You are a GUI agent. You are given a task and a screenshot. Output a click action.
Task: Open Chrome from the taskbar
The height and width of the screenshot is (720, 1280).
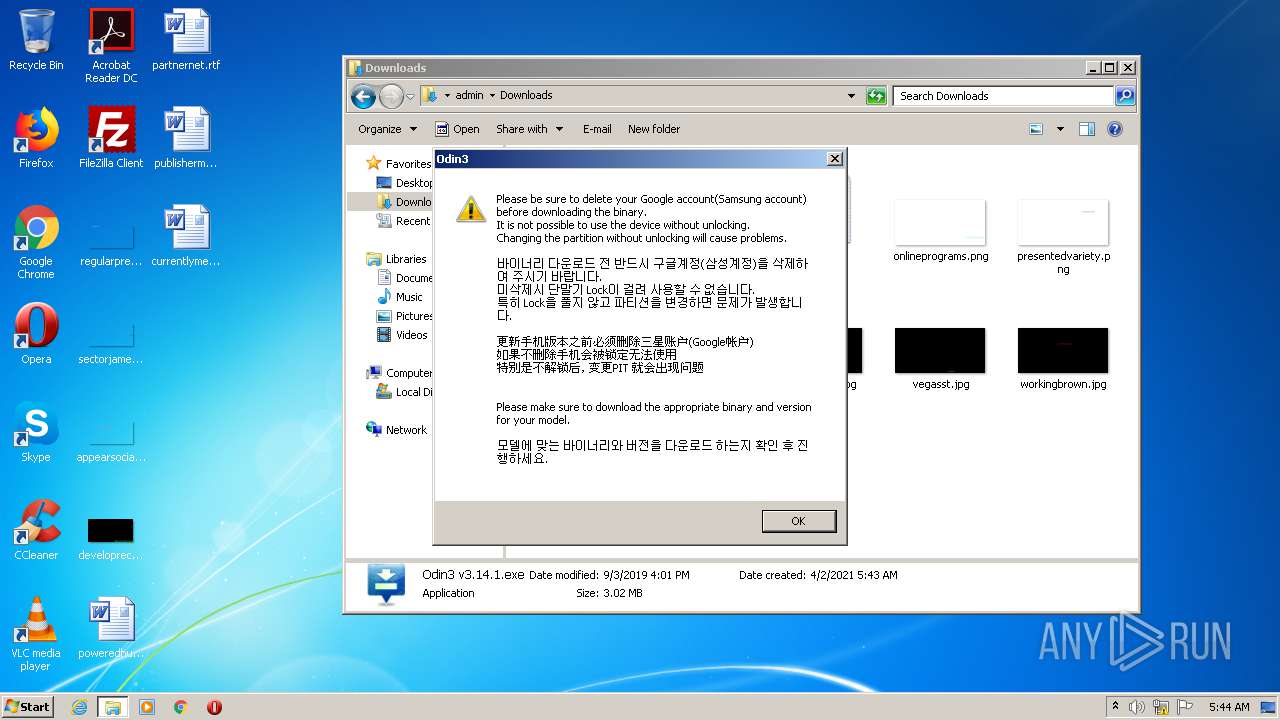(x=181, y=707)
